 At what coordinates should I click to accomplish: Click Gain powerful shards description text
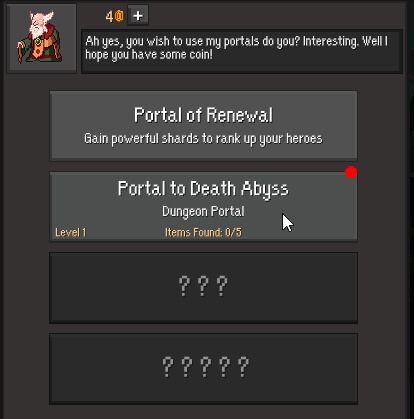point(203,138)
